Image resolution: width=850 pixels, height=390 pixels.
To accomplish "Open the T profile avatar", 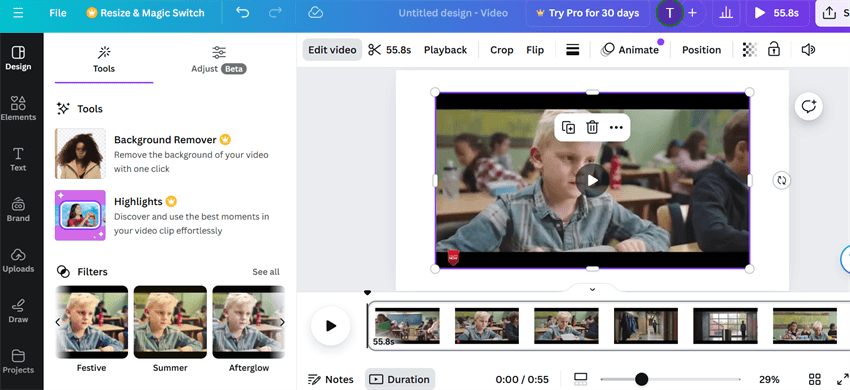I will point(669,13).
